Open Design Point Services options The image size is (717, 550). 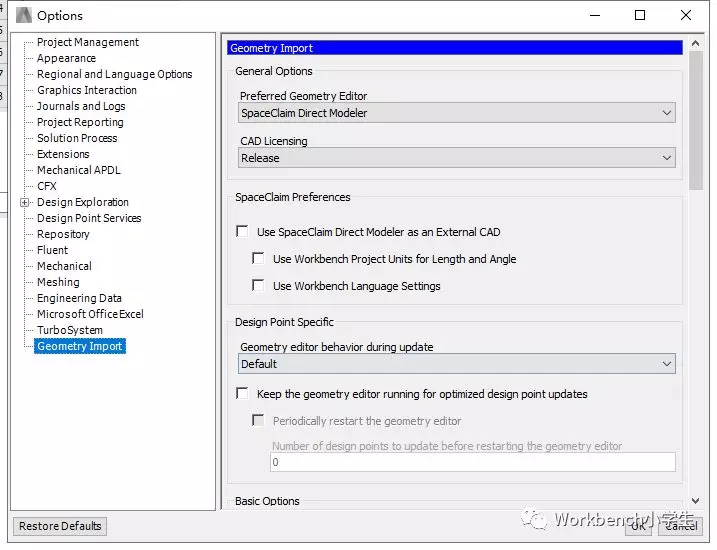(x=89, y=218)
